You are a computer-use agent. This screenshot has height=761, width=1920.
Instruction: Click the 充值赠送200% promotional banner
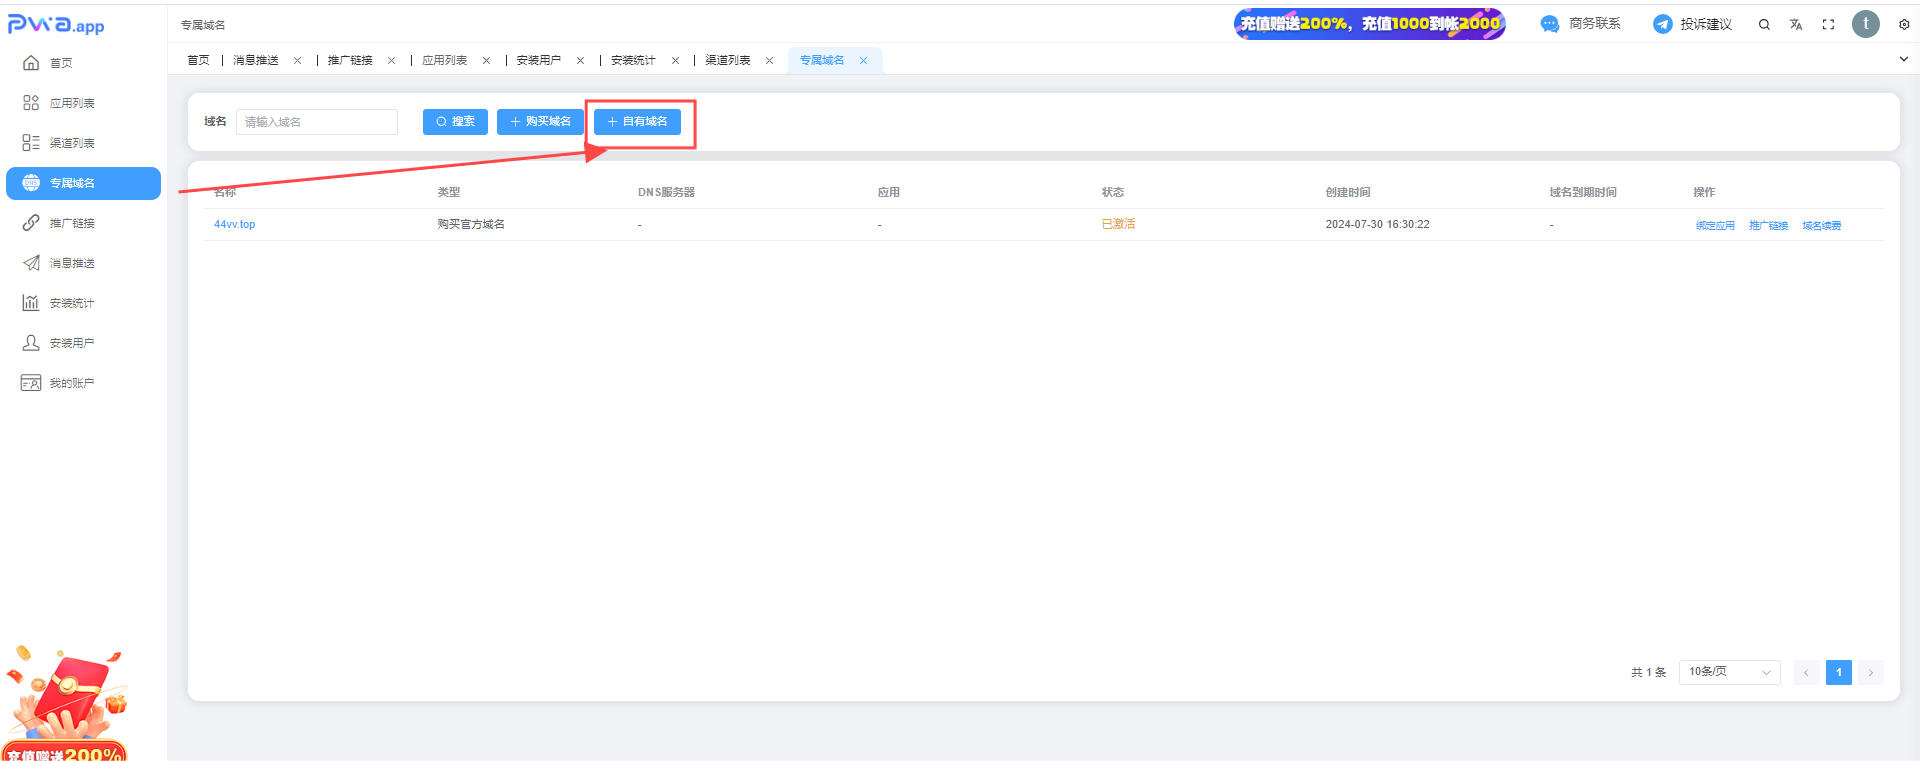click(x=1369, y=24)
